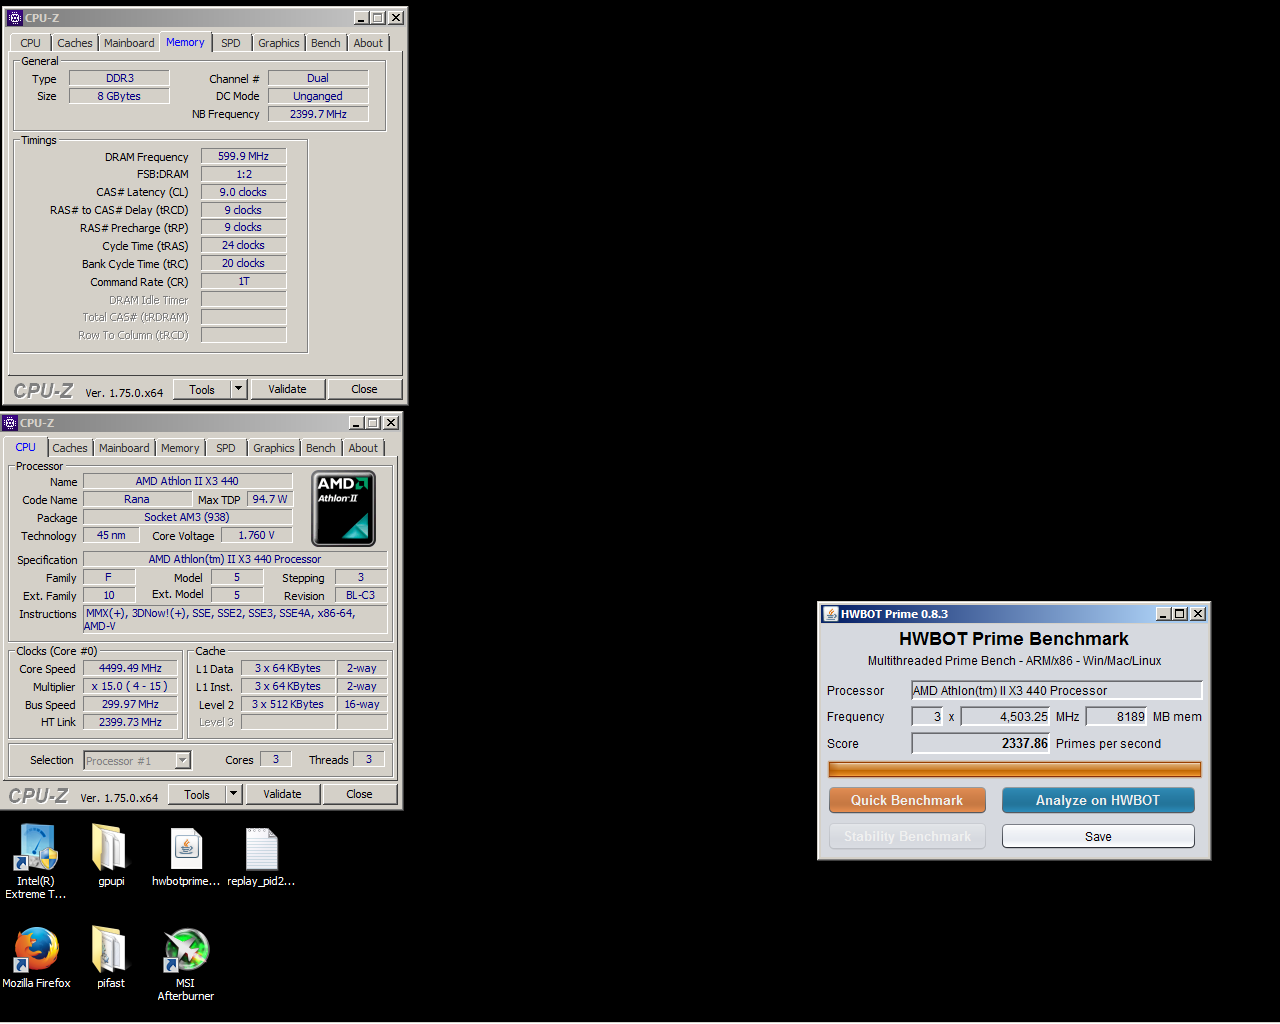Click the Core Voltage 1.760 V value
This screenshot has height=1024, width=1280.
coord(256,535)
